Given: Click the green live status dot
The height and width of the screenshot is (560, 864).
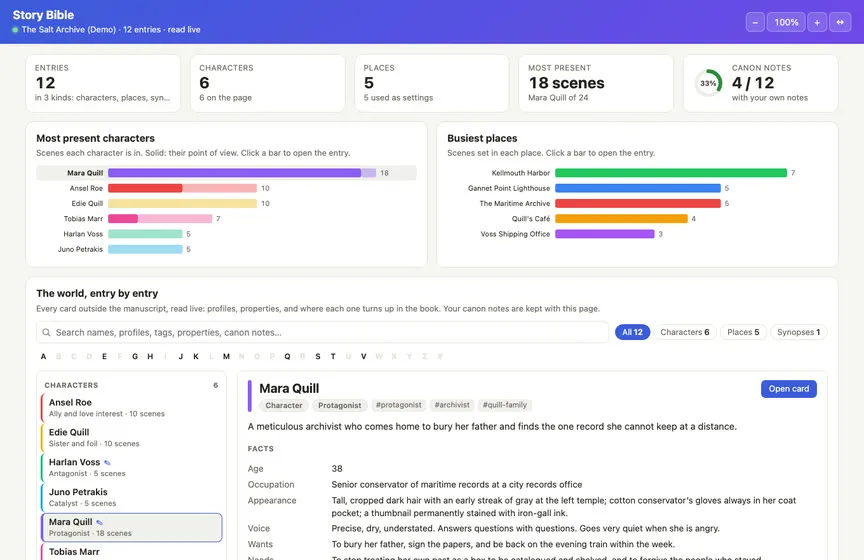Looking at the screenshot, I should (15, 30).
